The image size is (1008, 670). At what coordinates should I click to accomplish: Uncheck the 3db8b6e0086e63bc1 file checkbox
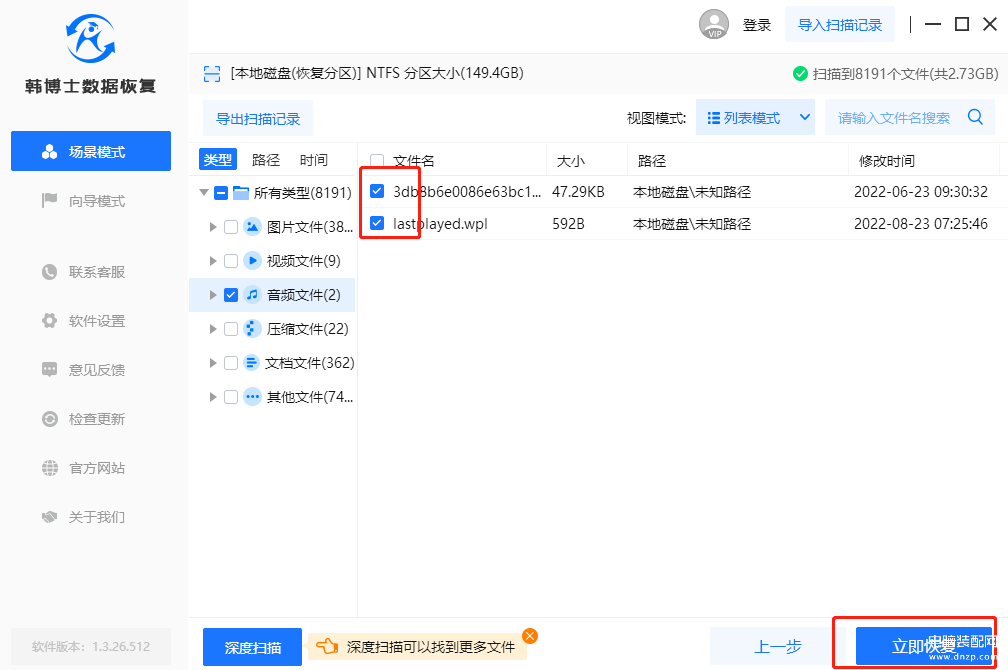click(377, 191)
